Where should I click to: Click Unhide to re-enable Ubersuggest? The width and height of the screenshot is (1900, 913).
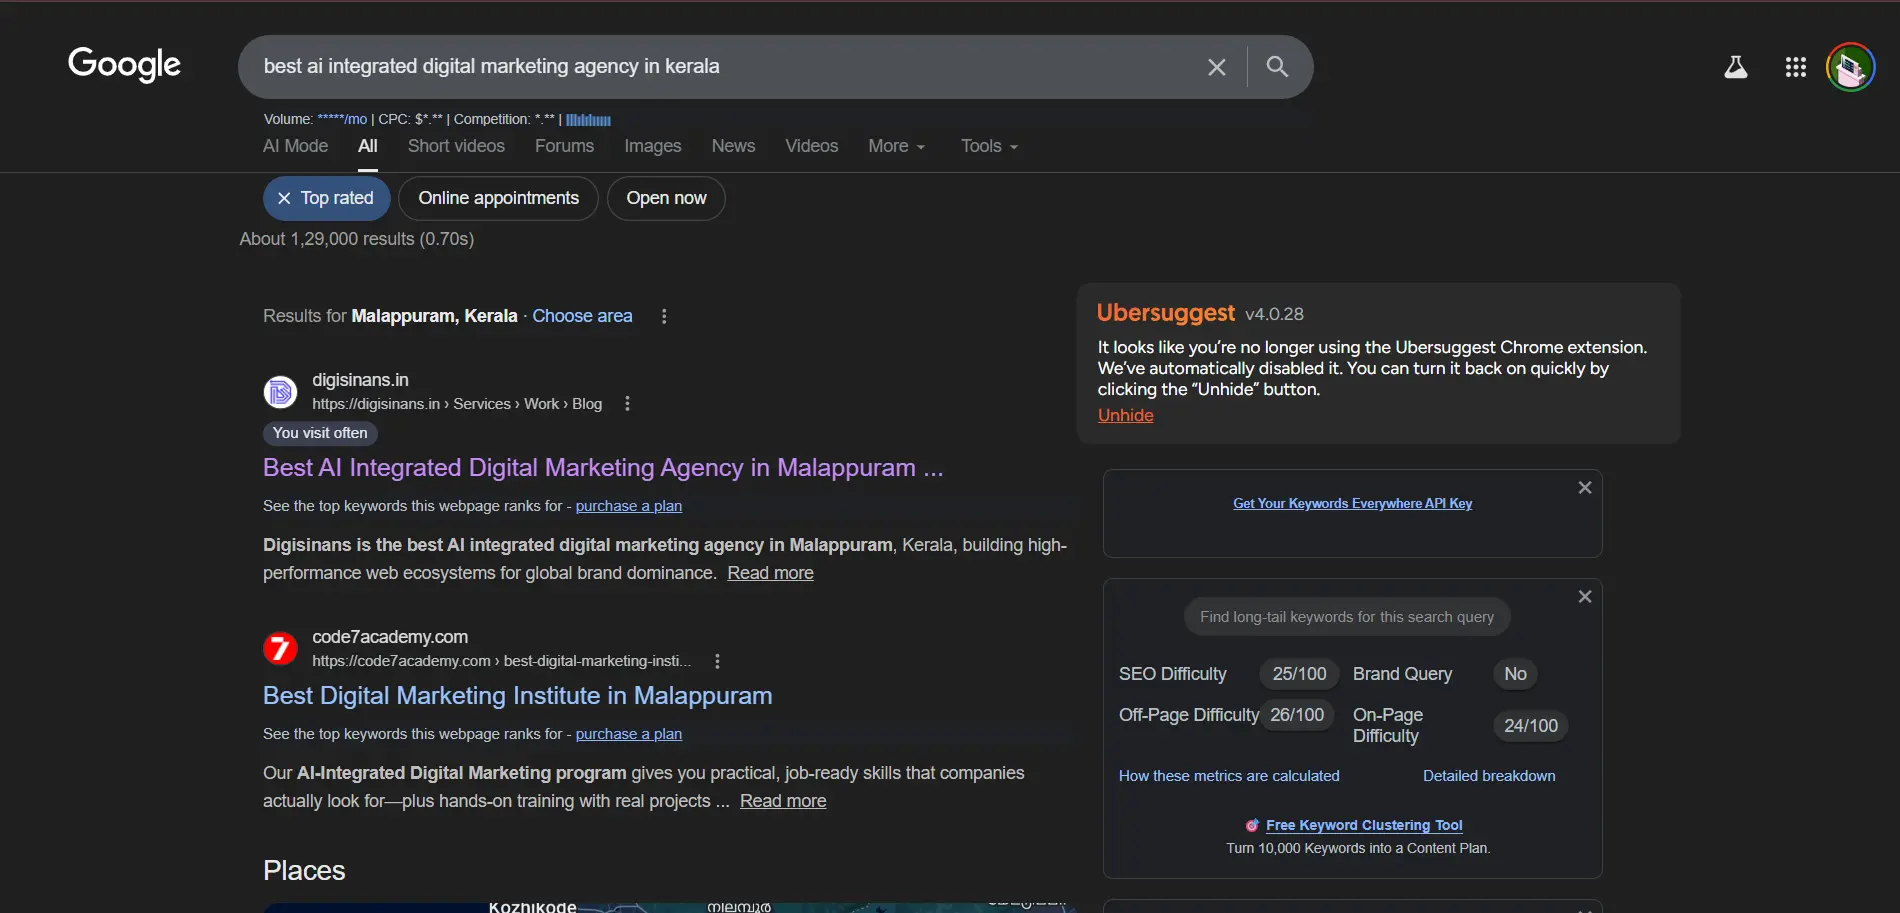tap(1125, 416)
